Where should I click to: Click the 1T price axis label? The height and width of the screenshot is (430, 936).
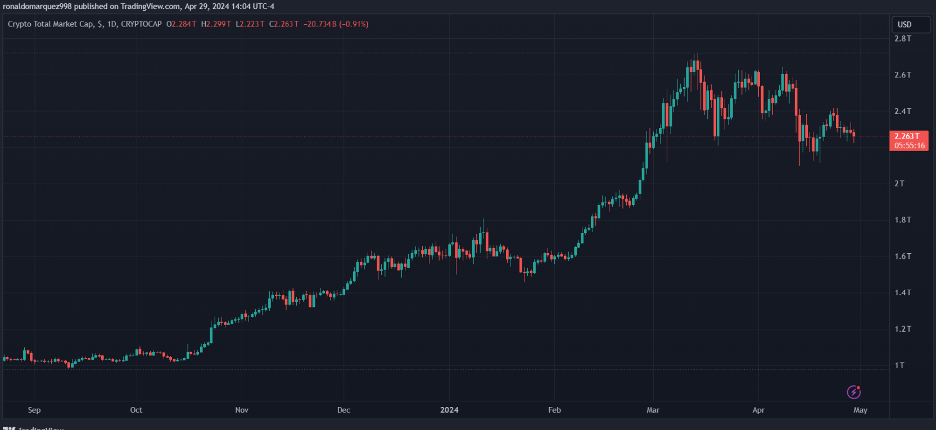click(899, 366)
